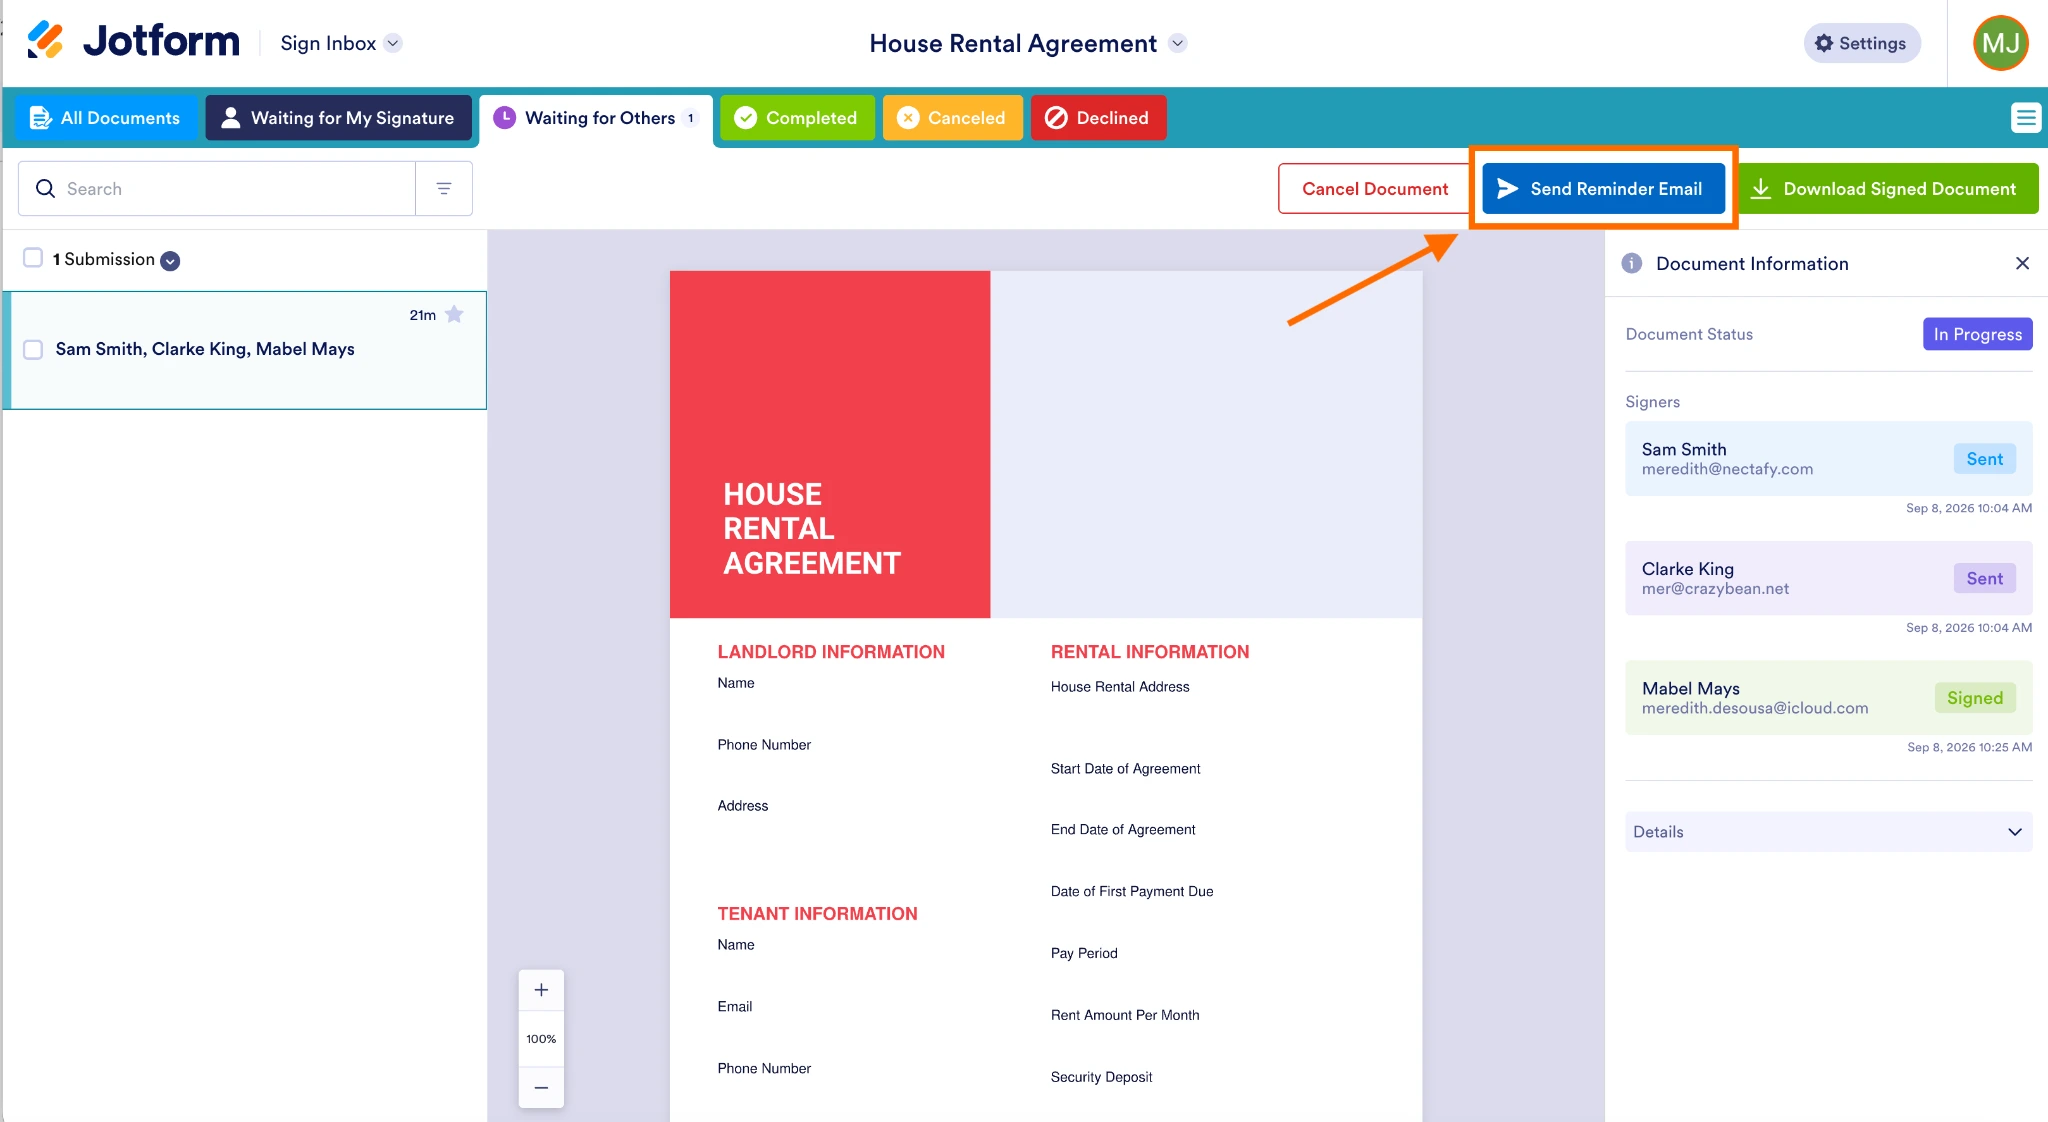Screen dimensions: 2048x1122
Task: Click the meredith@nectafy.com email
Action: (x=1727, y=469)
